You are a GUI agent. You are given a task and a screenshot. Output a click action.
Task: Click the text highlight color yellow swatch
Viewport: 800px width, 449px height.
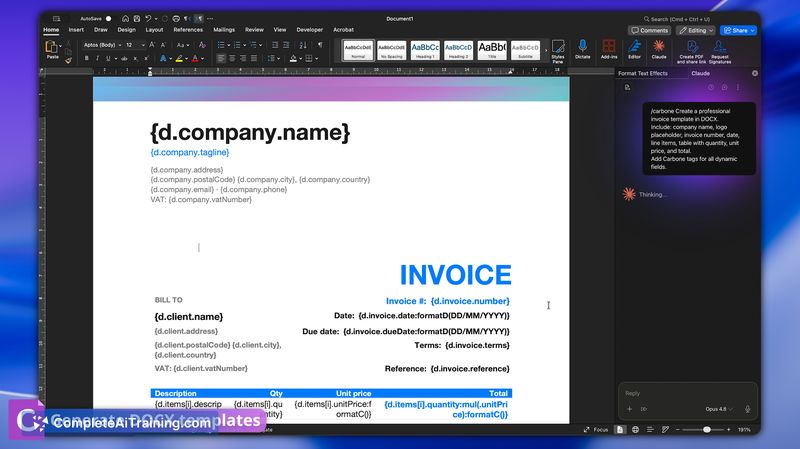pyautogui.click(x=179, y=59)
